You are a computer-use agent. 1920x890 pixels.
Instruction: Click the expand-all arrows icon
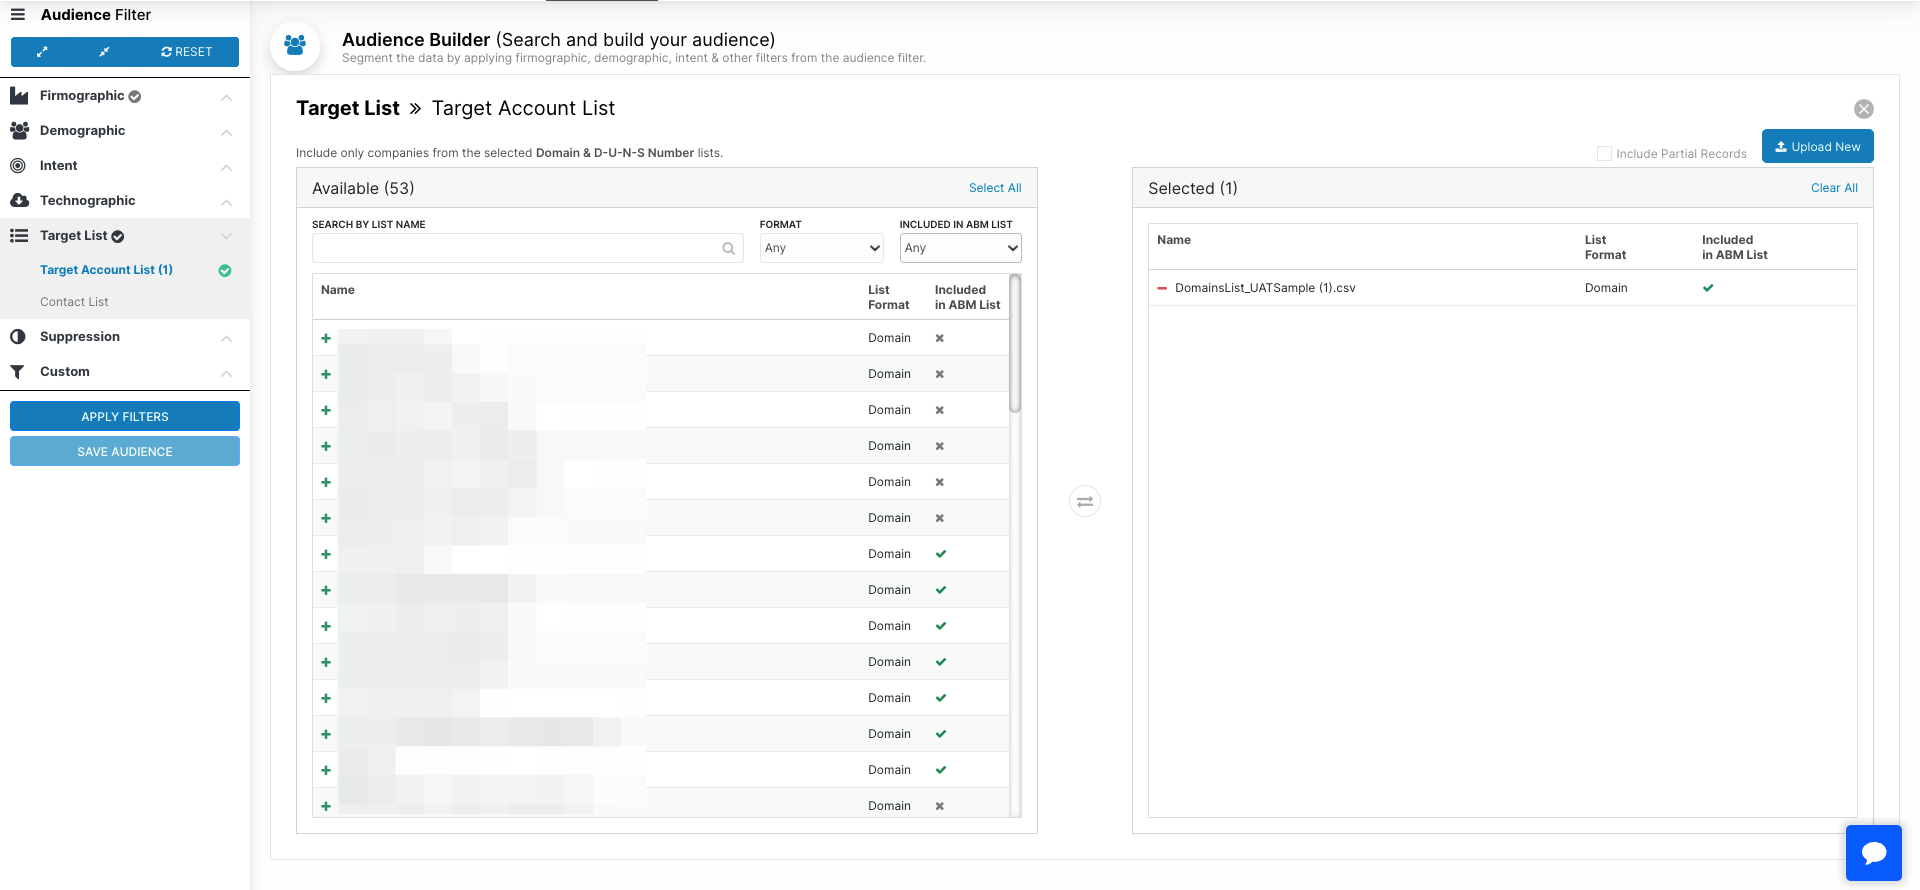[x=42, y=52]
